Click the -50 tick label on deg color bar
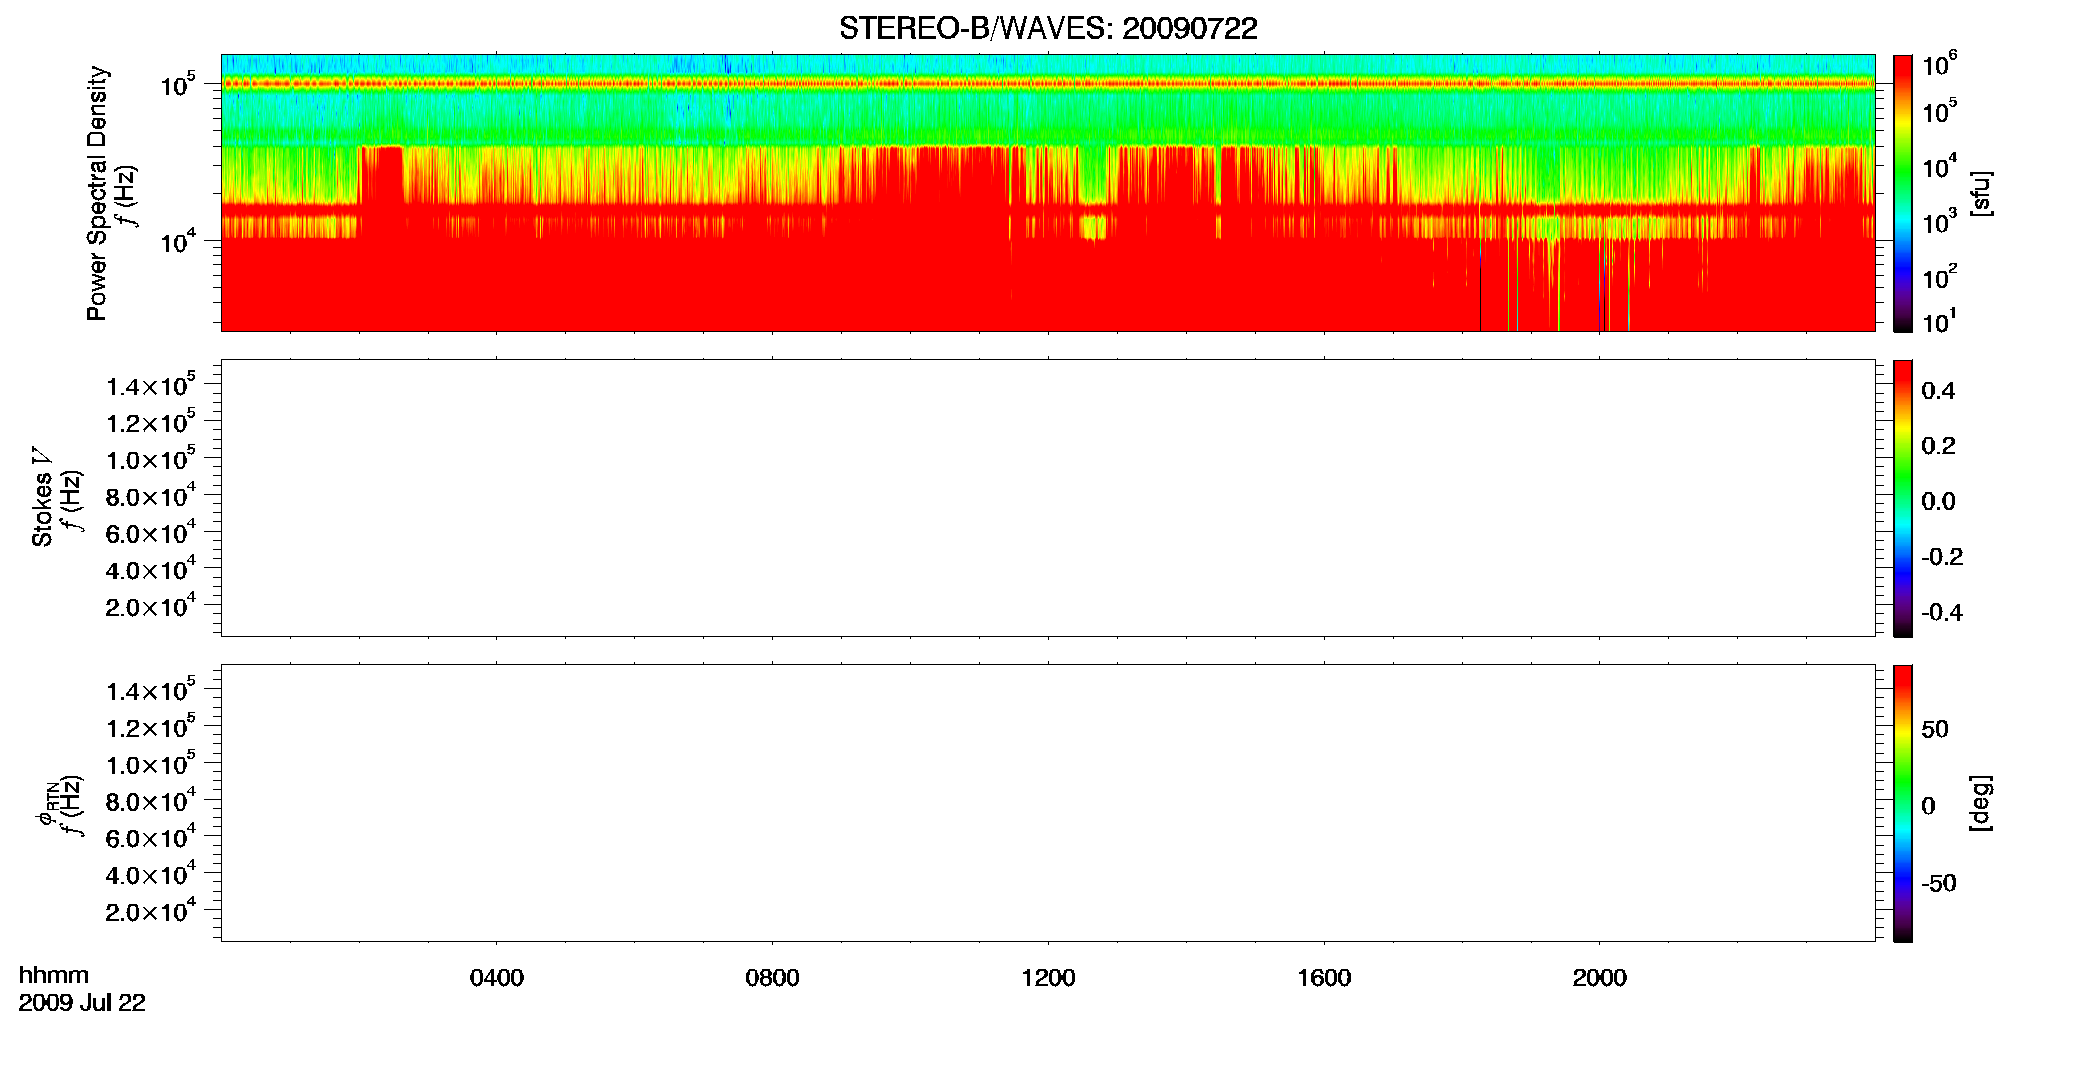This screenshot has width=2096, height=1080. (1939, 884)
